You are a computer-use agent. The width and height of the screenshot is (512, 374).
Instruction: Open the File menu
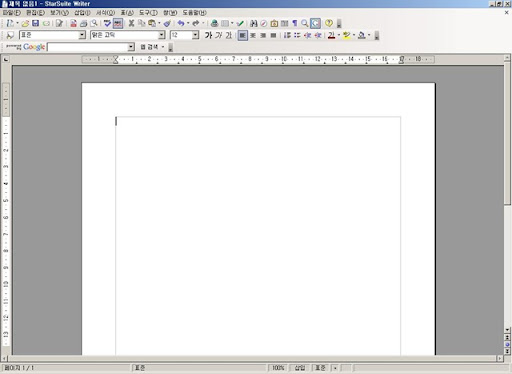pyautogui.click(x=12, y=13)
